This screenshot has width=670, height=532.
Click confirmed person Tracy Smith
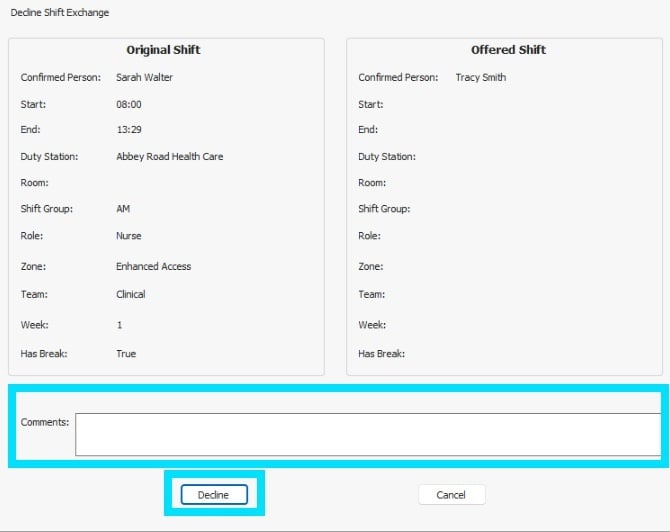[x=481, y=77]
